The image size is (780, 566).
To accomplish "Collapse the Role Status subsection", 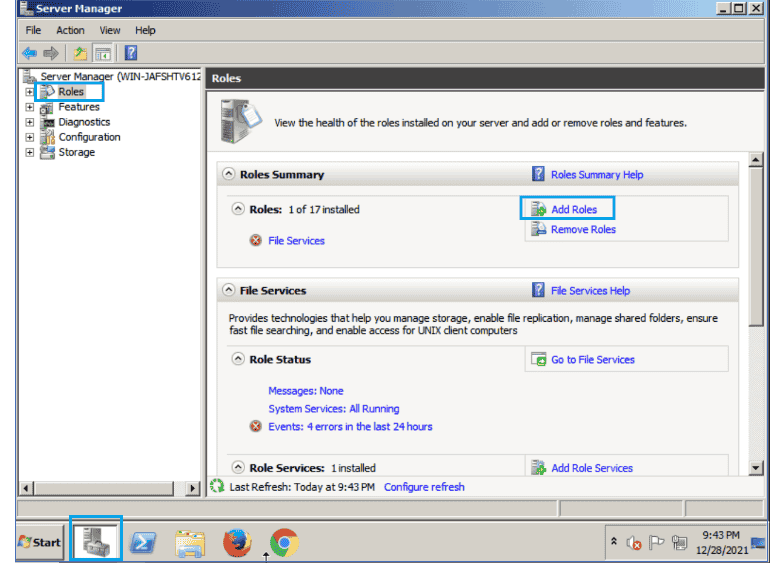I will coord(238,359).
